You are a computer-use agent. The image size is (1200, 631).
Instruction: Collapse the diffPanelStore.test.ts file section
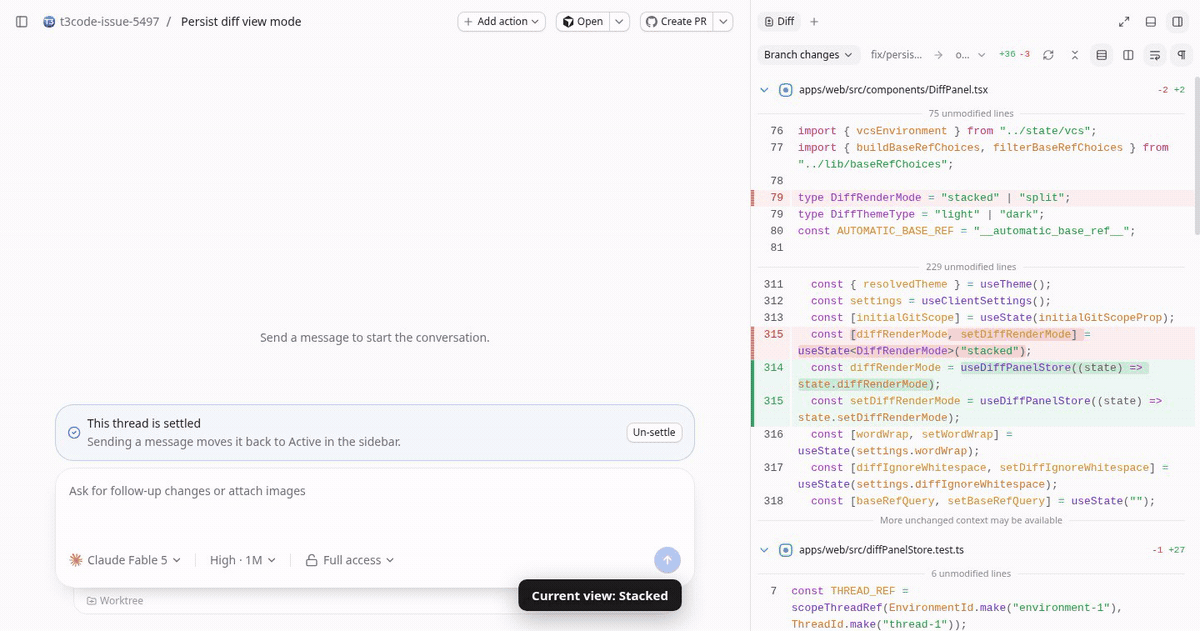(x=764, y=550)
